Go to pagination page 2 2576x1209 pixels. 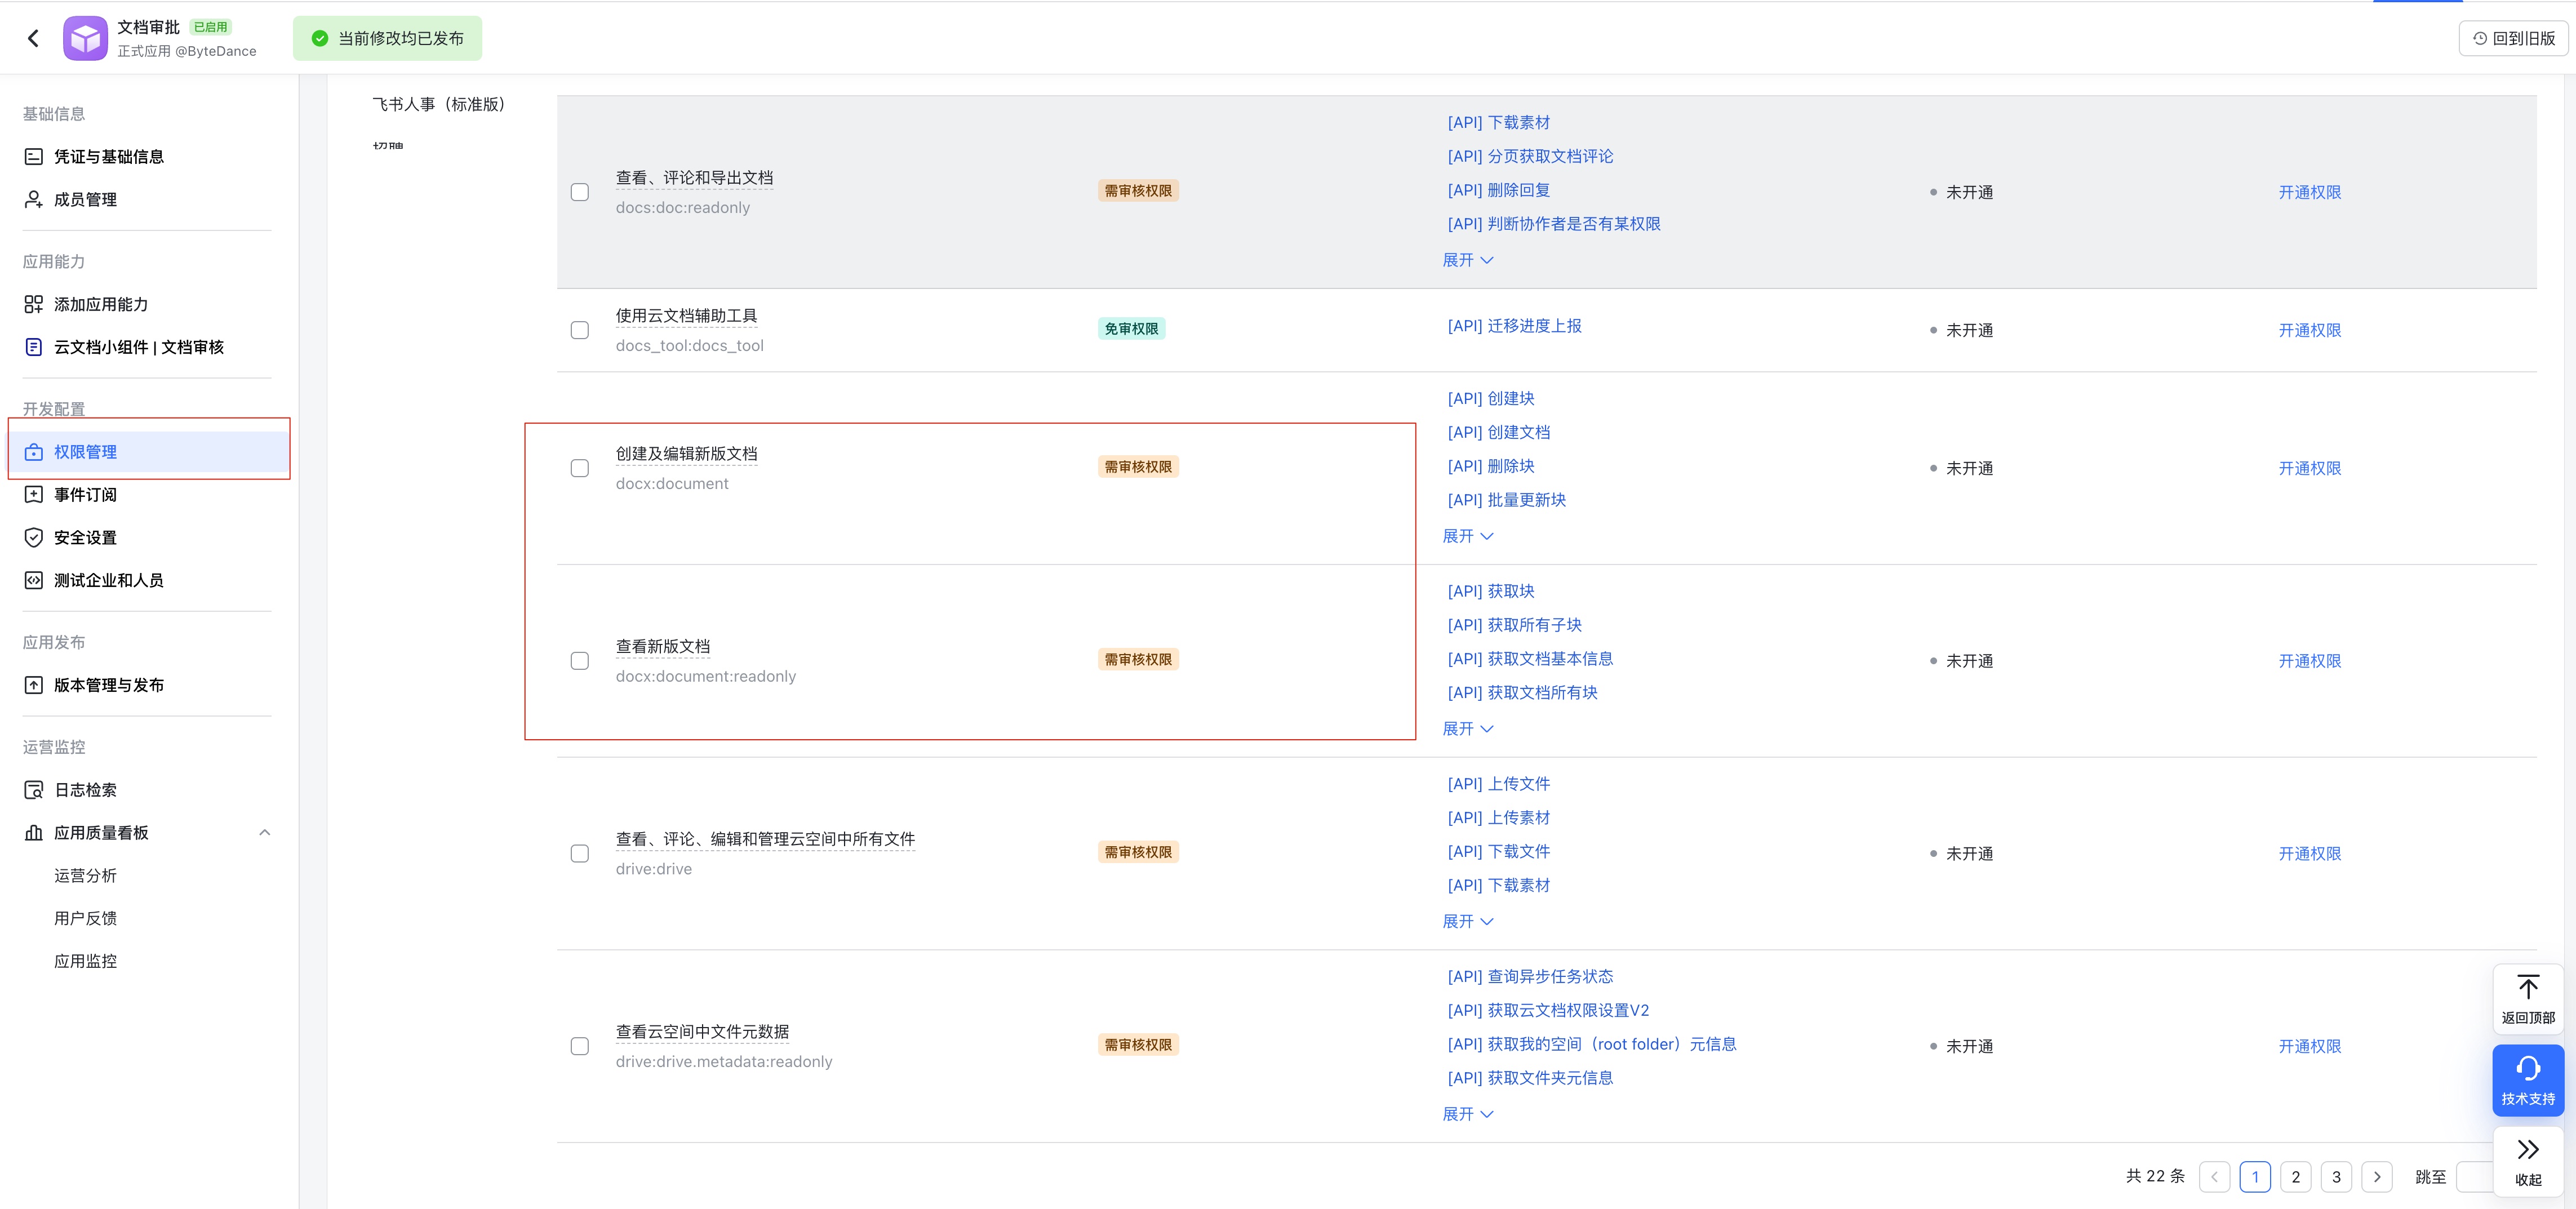(x=2295, y=1176)
